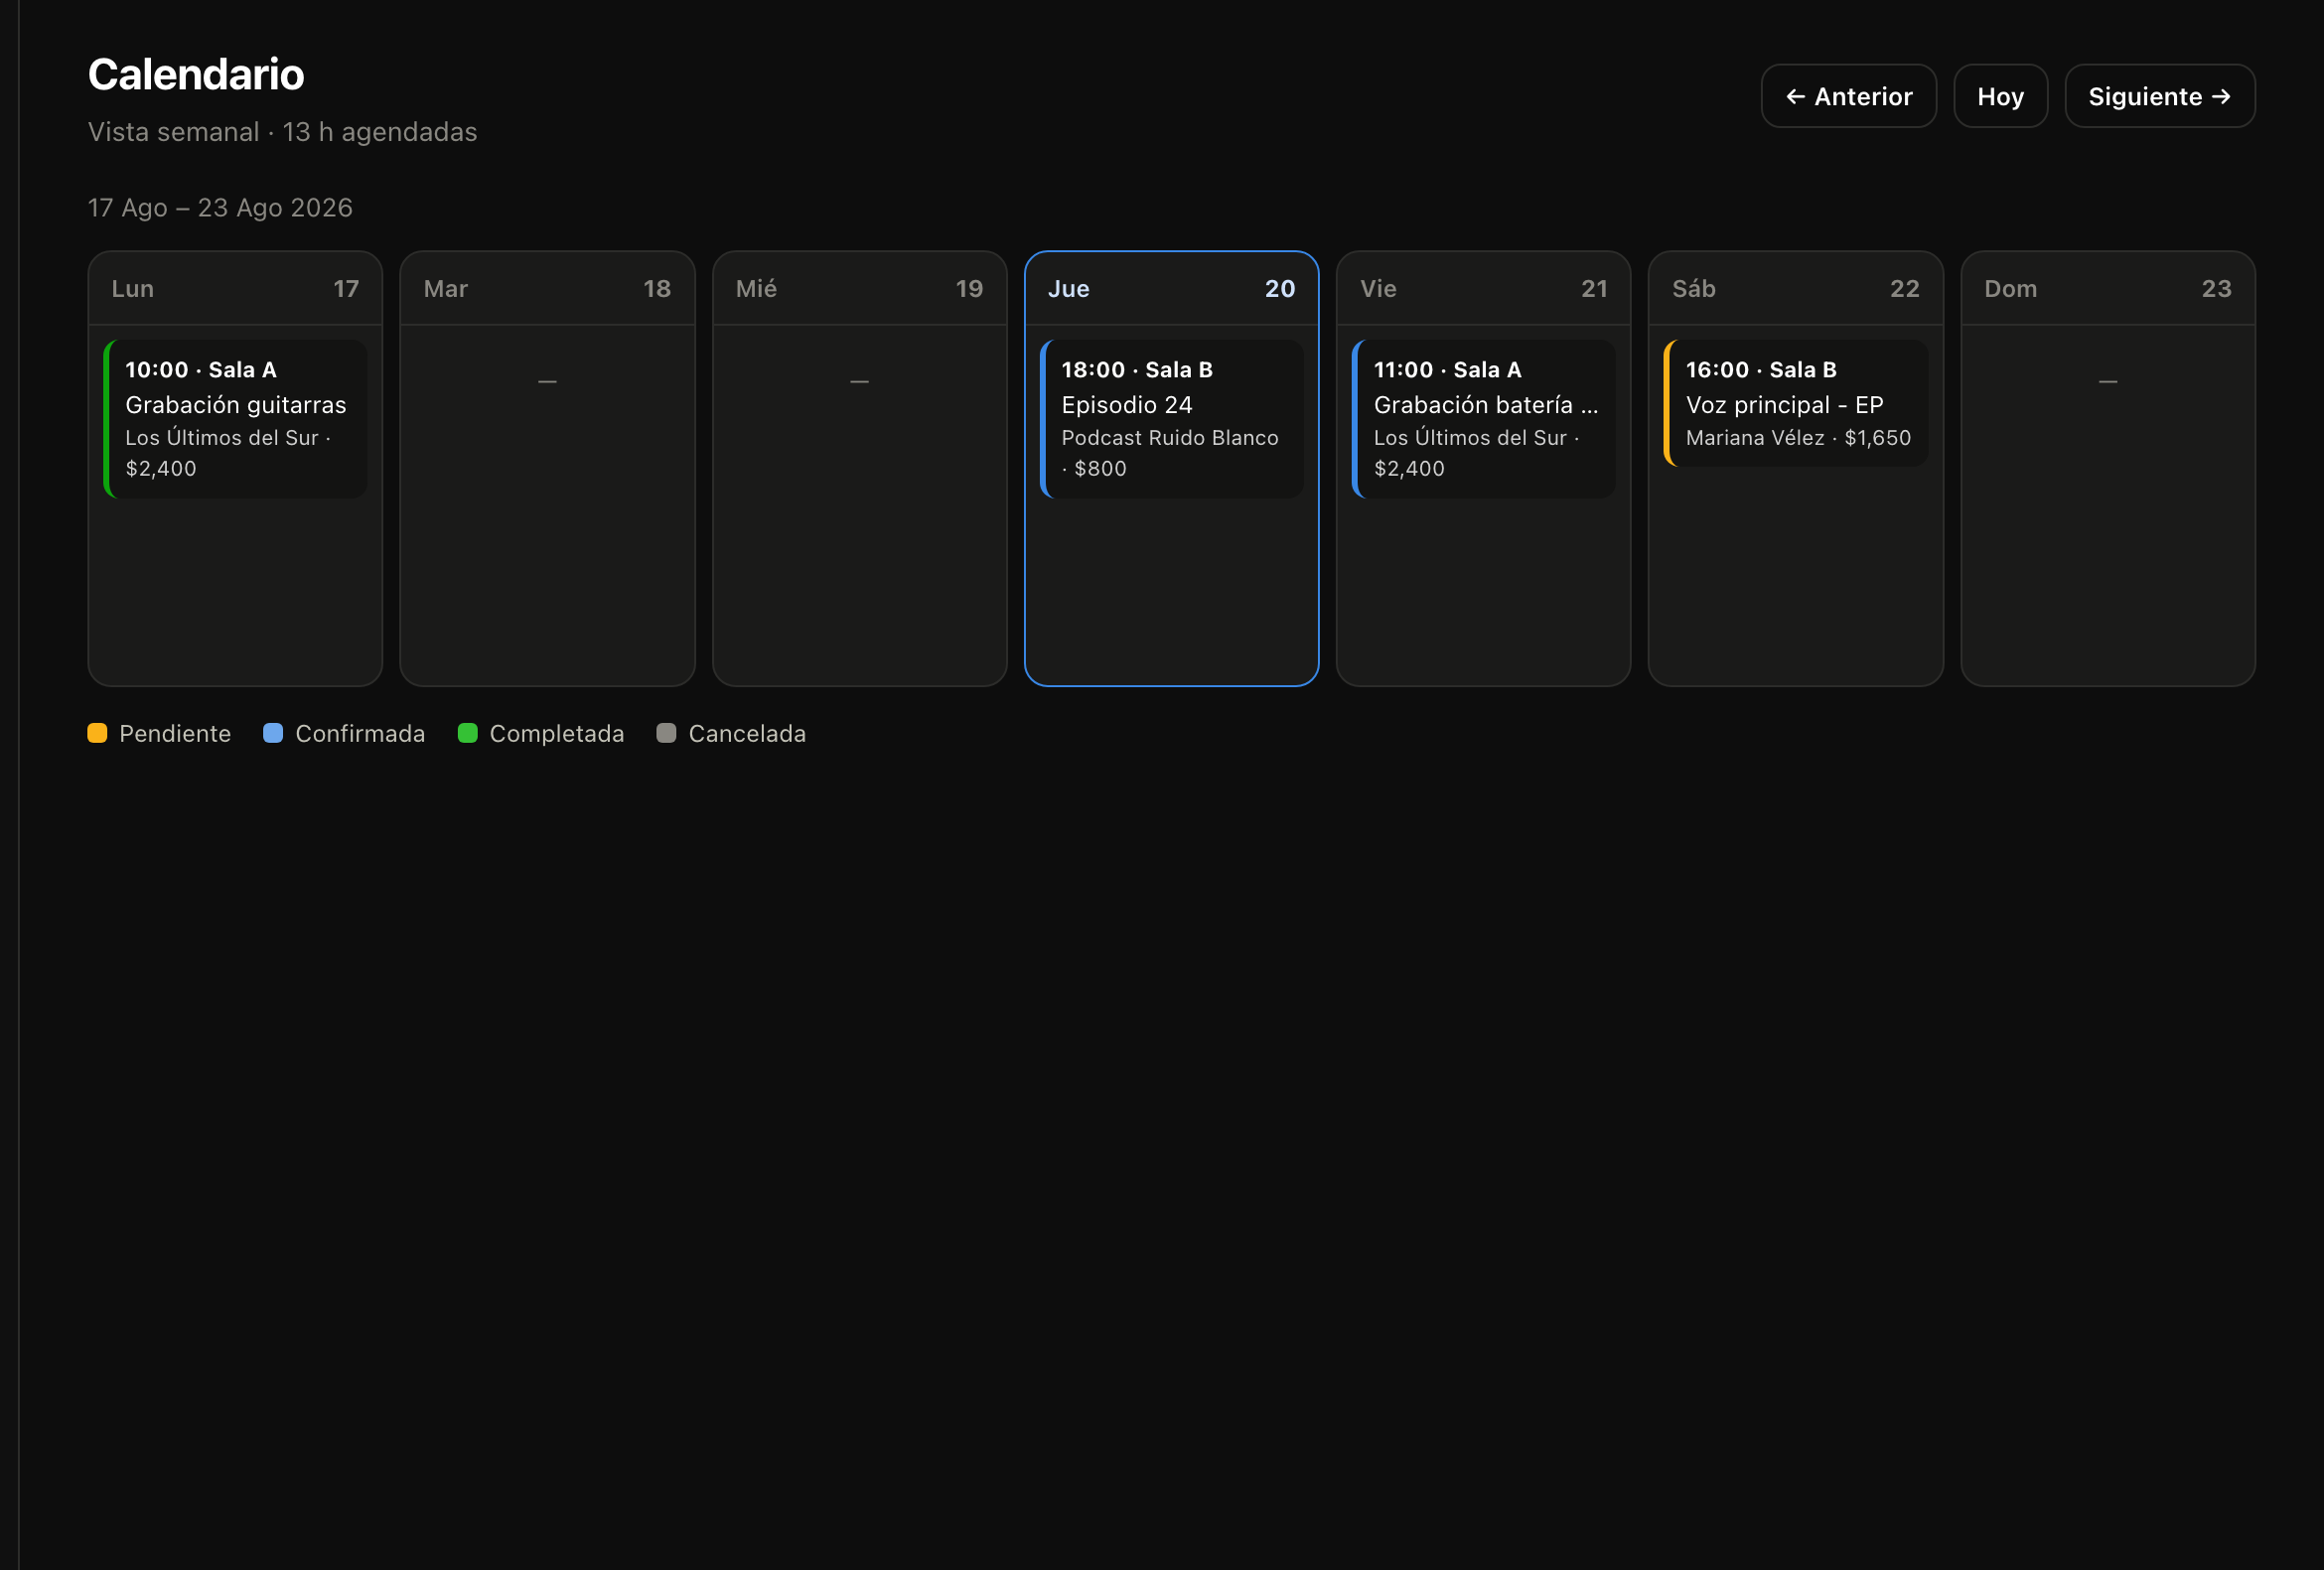The height and width of the screenshot is (1570, 2324).
Task: Select the Sáb 22 day header
Action: coord(1795,288)
